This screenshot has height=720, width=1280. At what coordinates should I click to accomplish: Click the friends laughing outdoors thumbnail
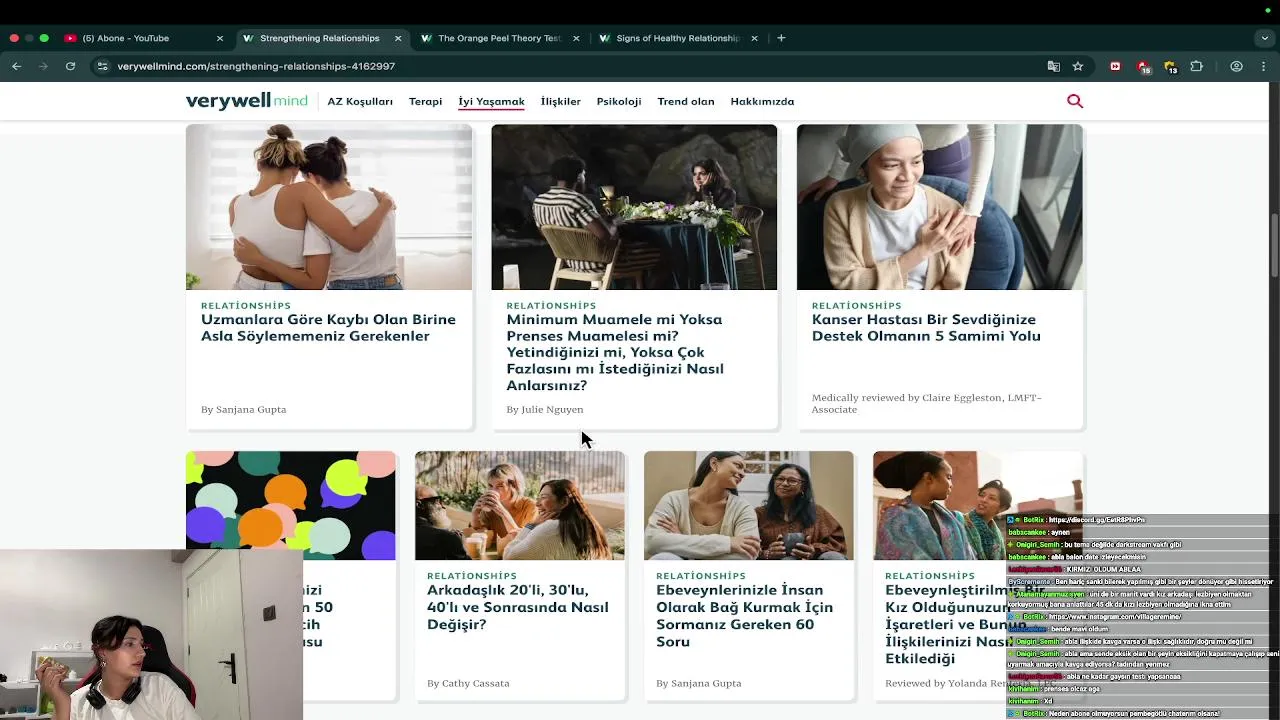tap(520, 505)
